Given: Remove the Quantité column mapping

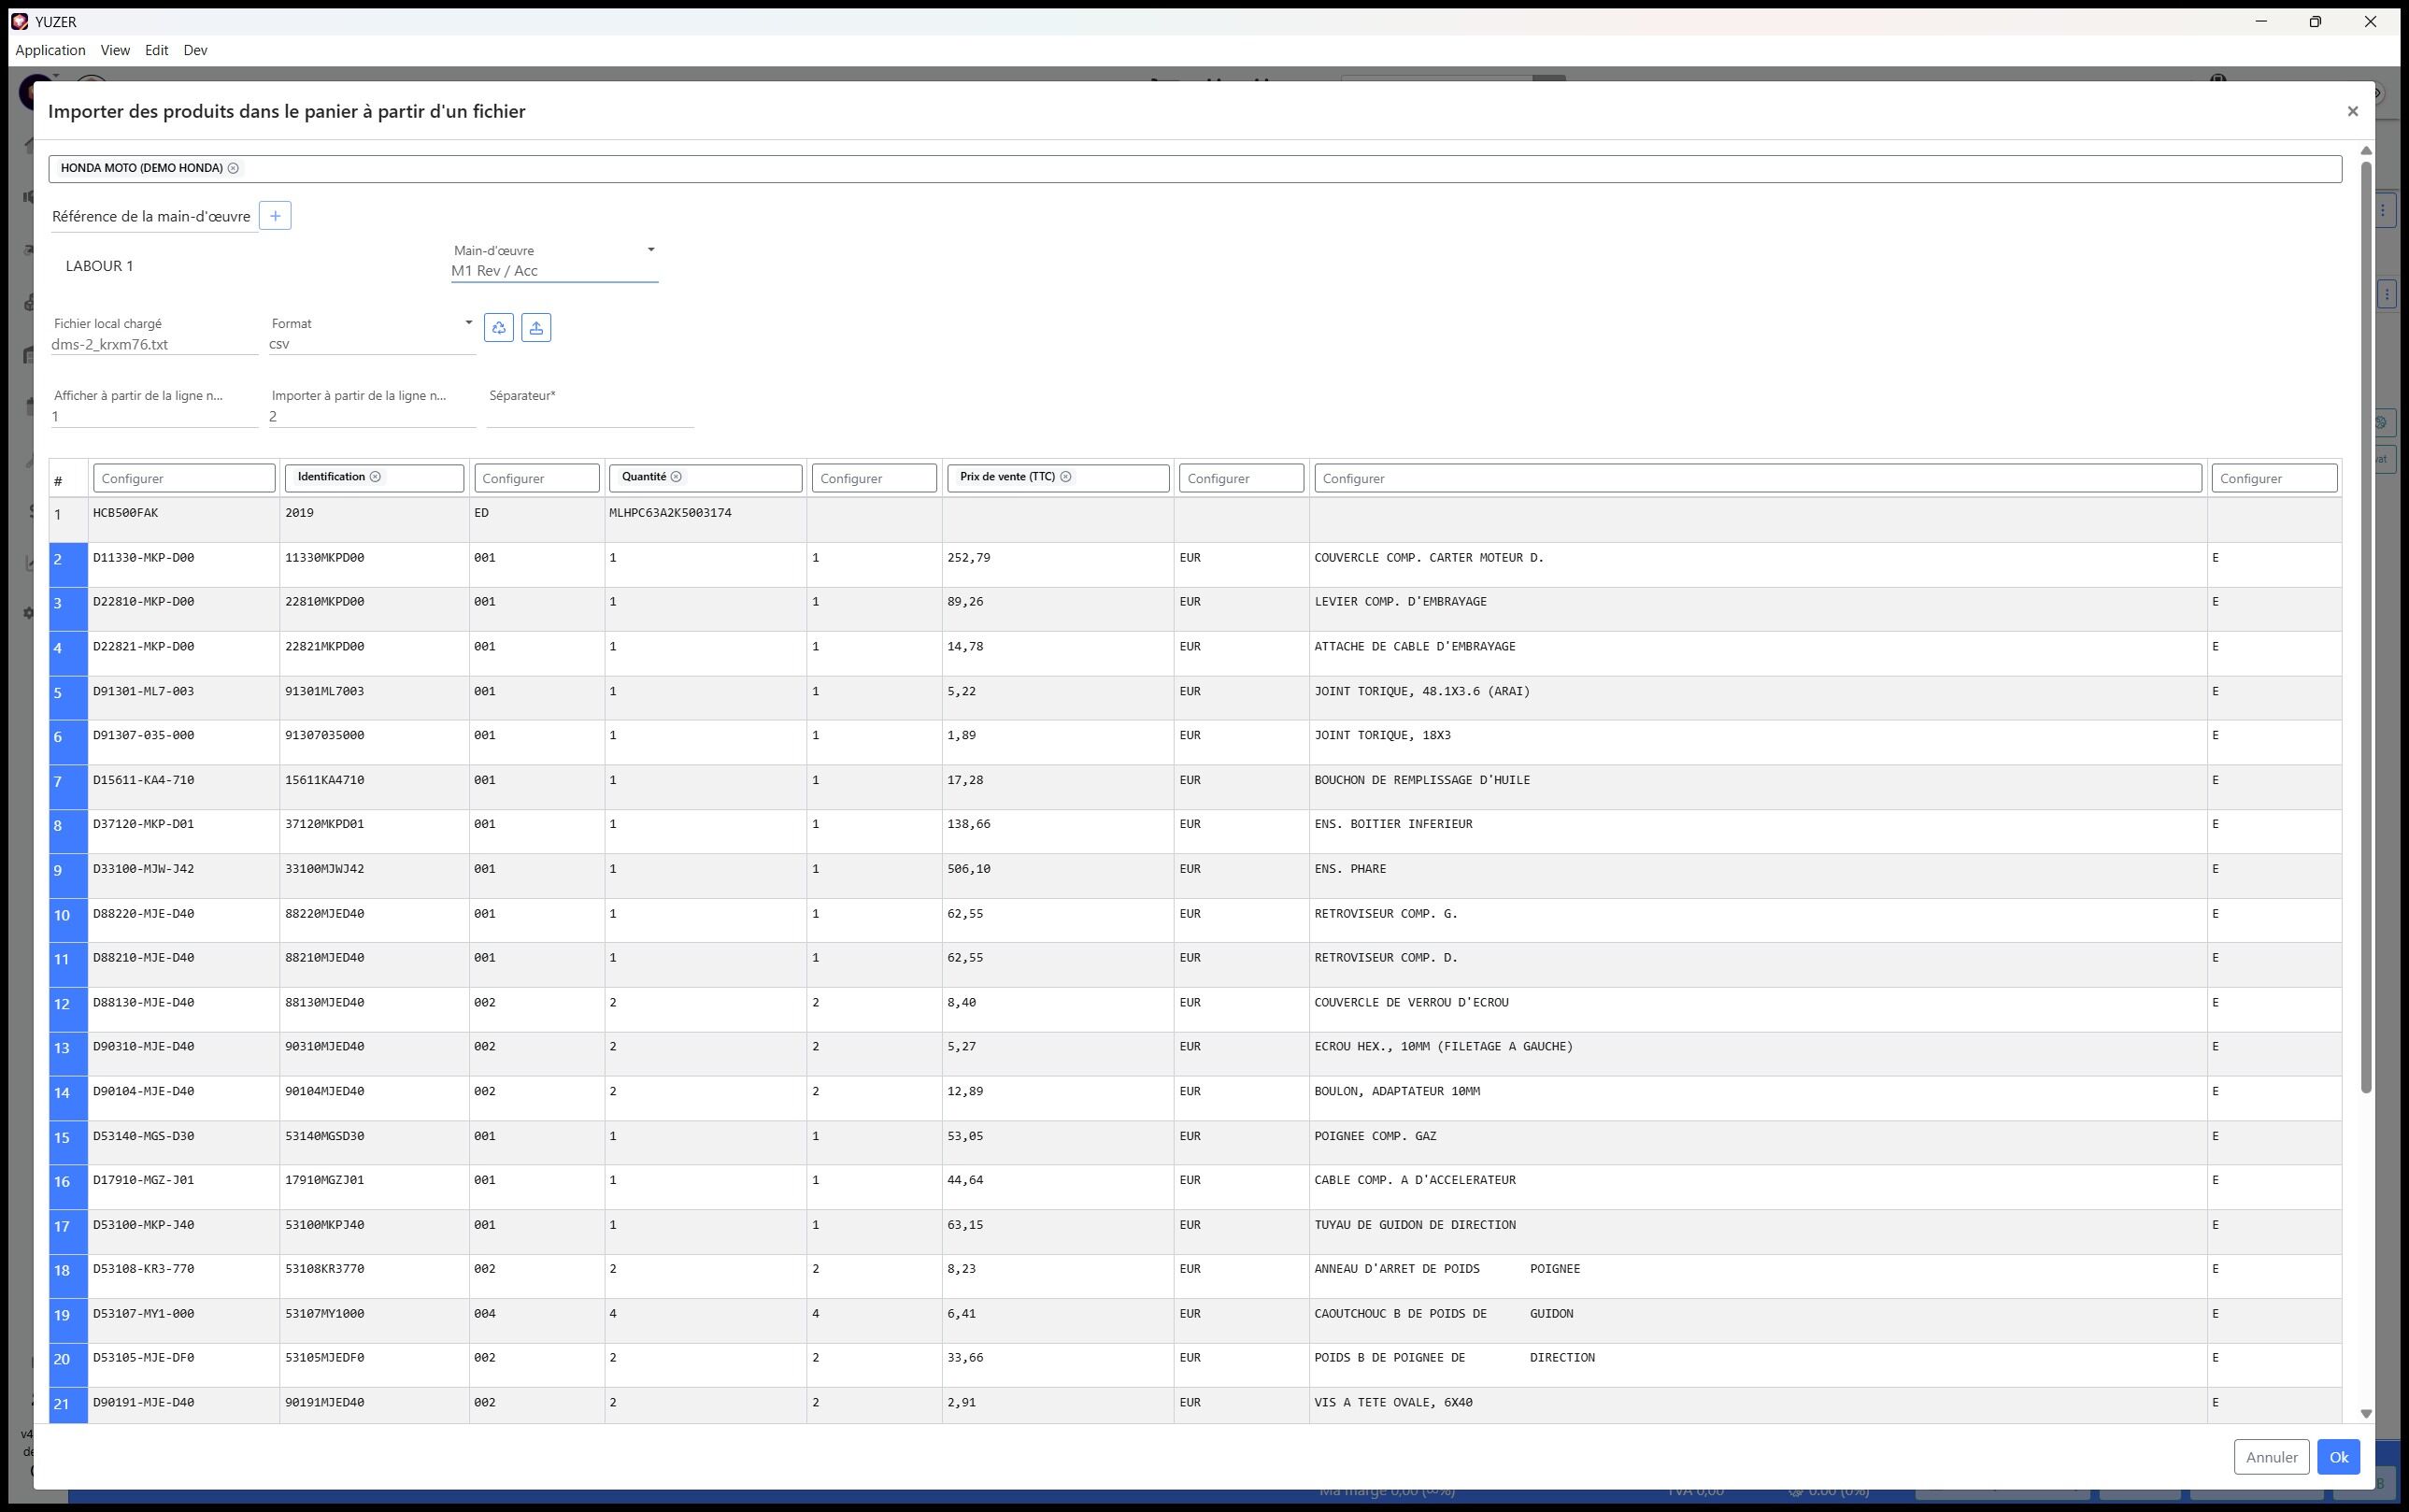Looking at the screenshot, I should coord(676,477).
